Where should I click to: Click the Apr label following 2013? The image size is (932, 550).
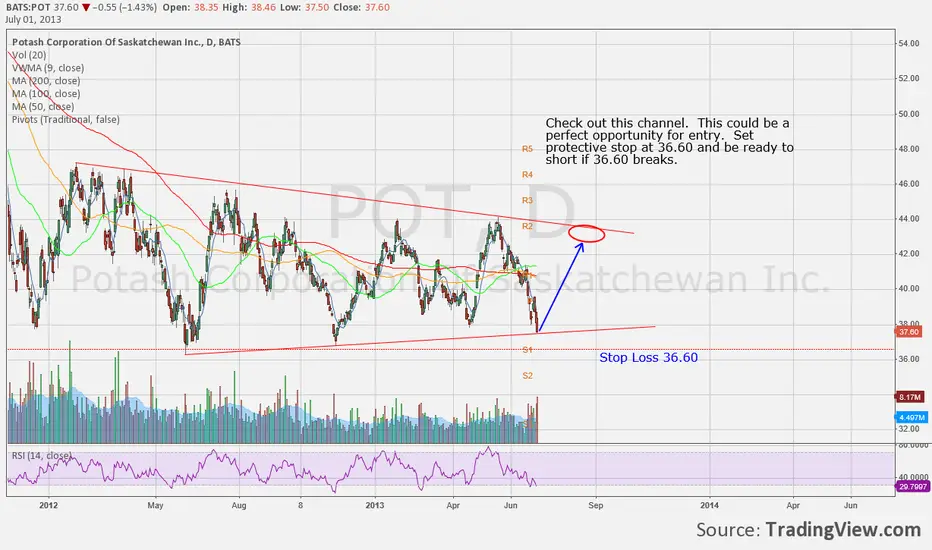453,505
